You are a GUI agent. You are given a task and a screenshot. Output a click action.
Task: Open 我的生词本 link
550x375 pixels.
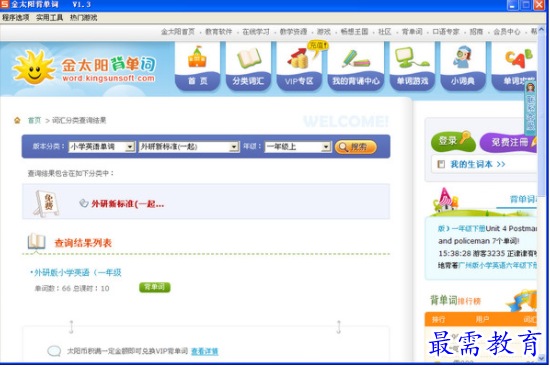478,164
